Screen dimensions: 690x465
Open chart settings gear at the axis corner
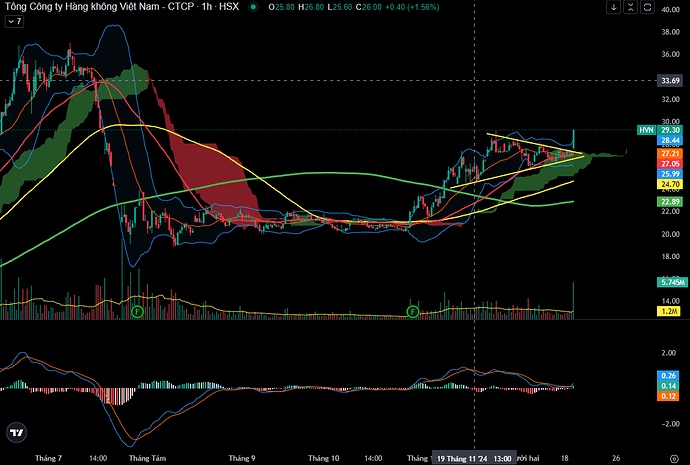tap(674, 458)
